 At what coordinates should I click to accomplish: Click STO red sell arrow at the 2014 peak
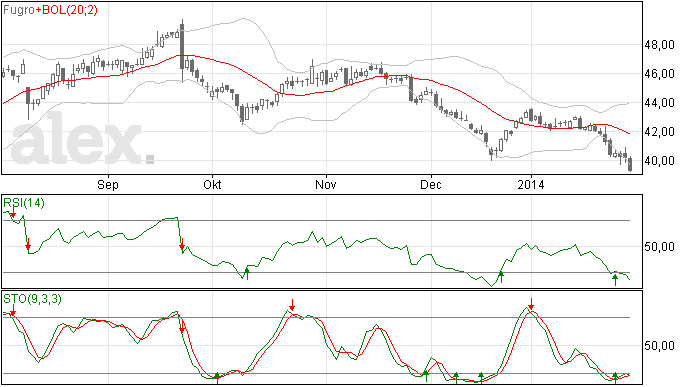531,304
